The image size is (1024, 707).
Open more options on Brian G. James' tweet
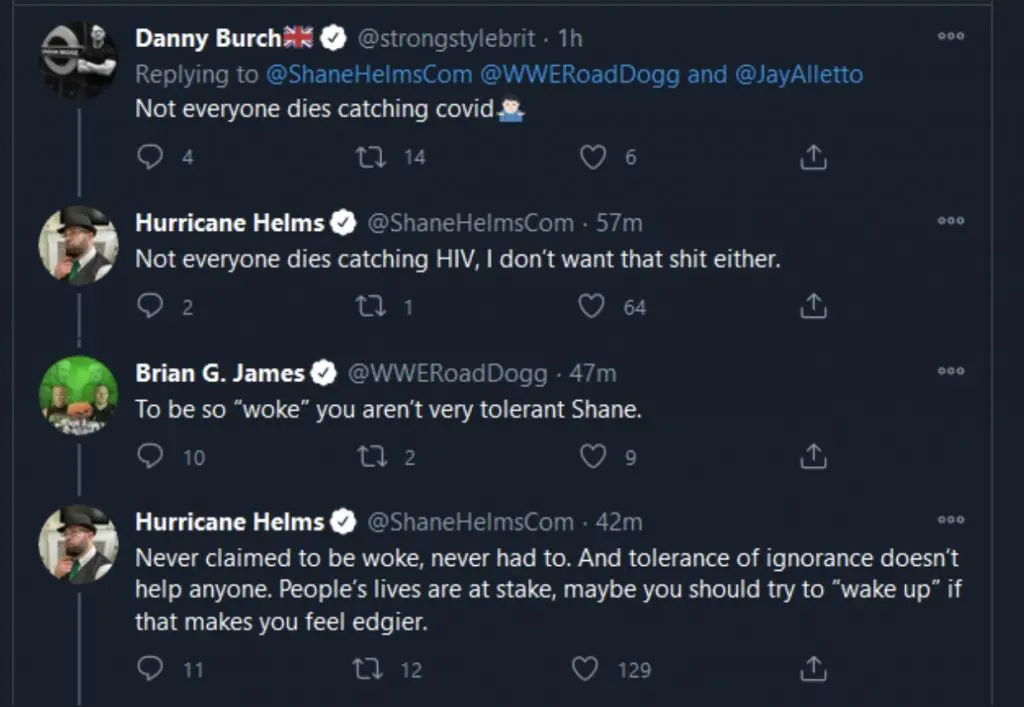click(x=950, y=371)
